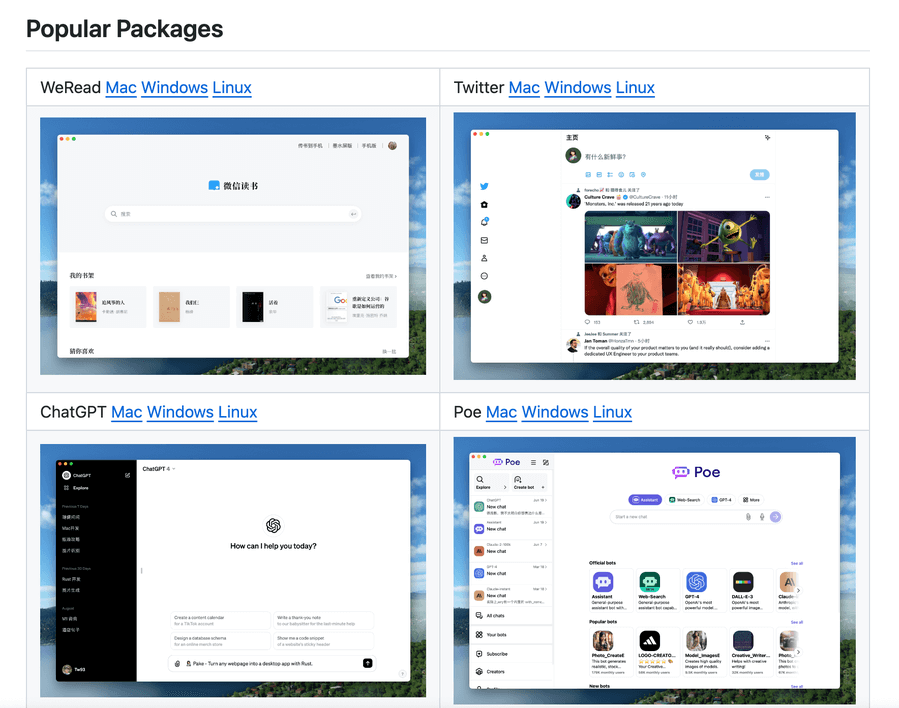
Task: Click the heart like icon under Culture Crave tweet
Action: 690,322
